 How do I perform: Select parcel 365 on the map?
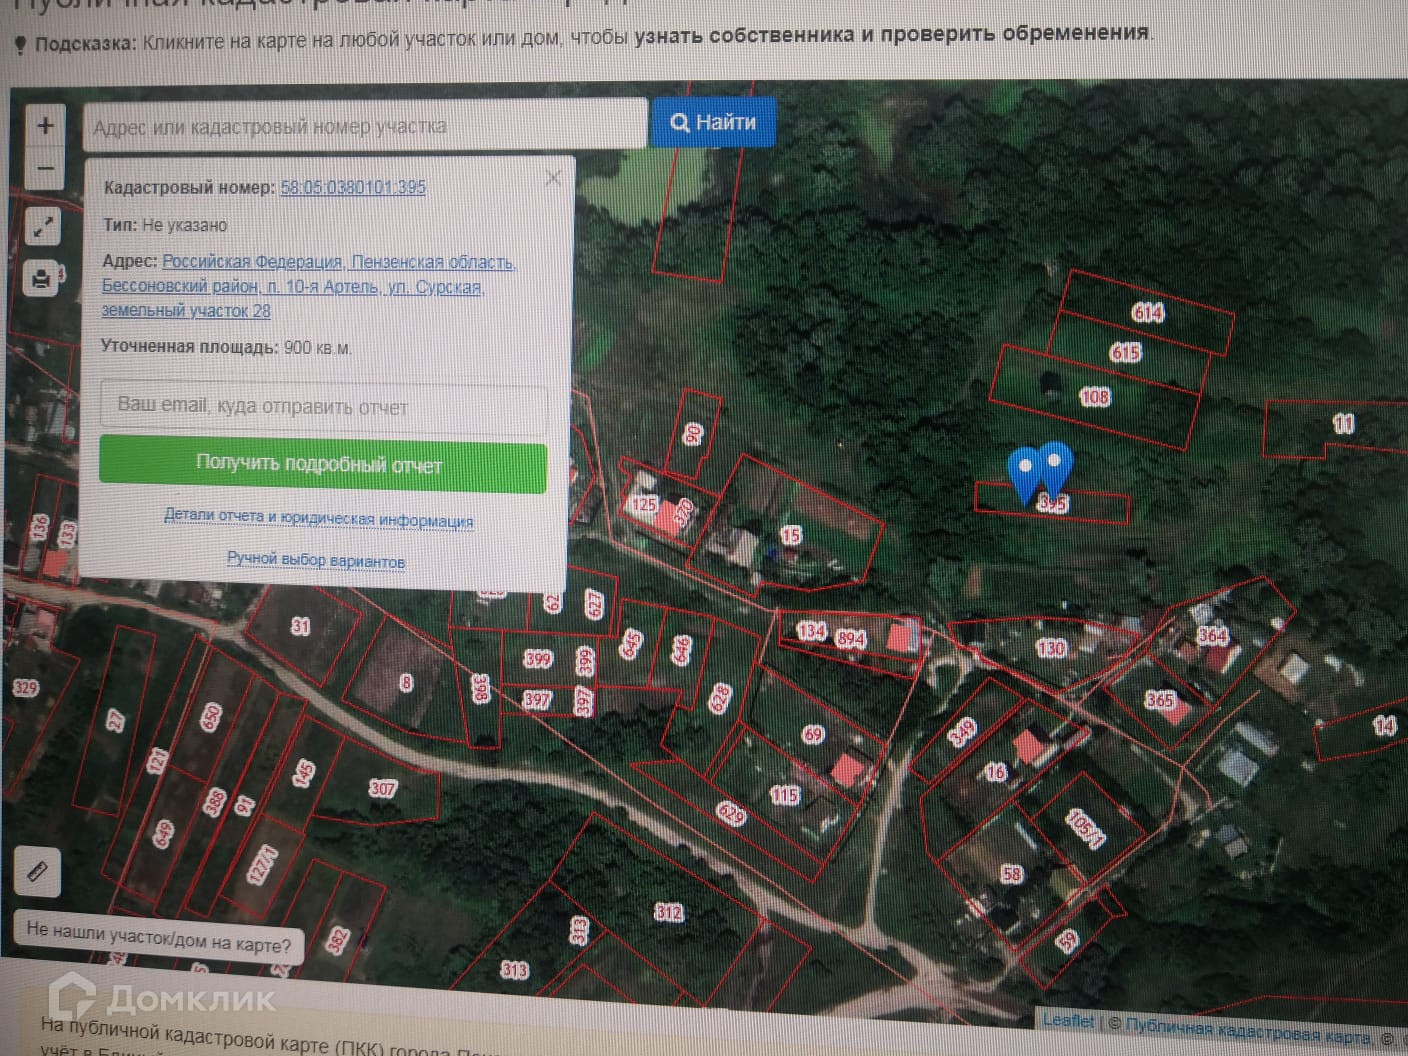coord(1160,700)
